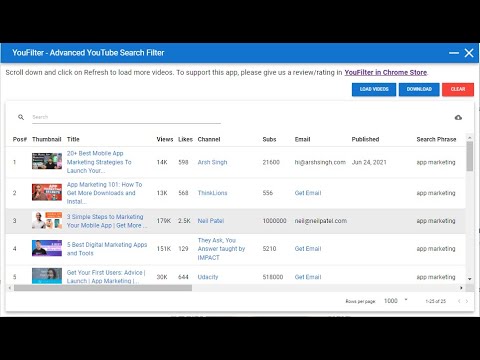Click the 1000000 subs value
This screenshot has width=480, height=360.
[x=274, y=221]
